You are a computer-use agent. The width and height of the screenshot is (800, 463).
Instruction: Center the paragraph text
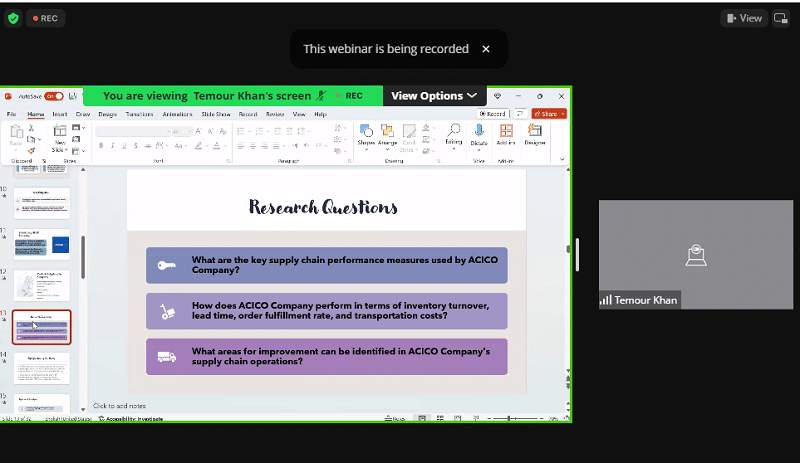(253, 146)
